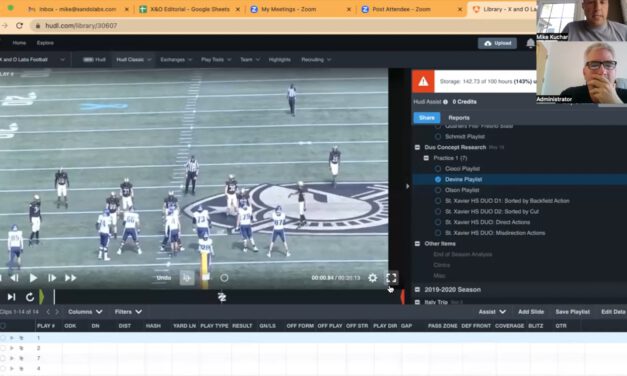Viewport: 627px width, 376px height.
Task: Open the Filters dropdown
Action: click(128, 312)
